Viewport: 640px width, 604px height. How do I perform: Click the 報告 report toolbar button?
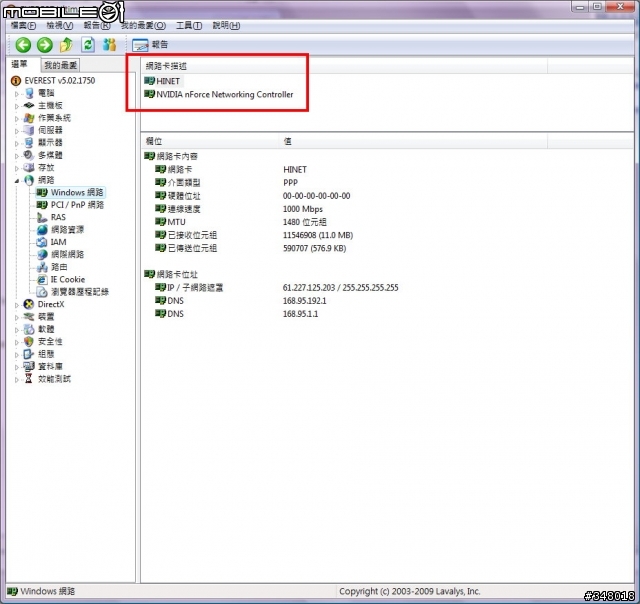tap(150, 45)
